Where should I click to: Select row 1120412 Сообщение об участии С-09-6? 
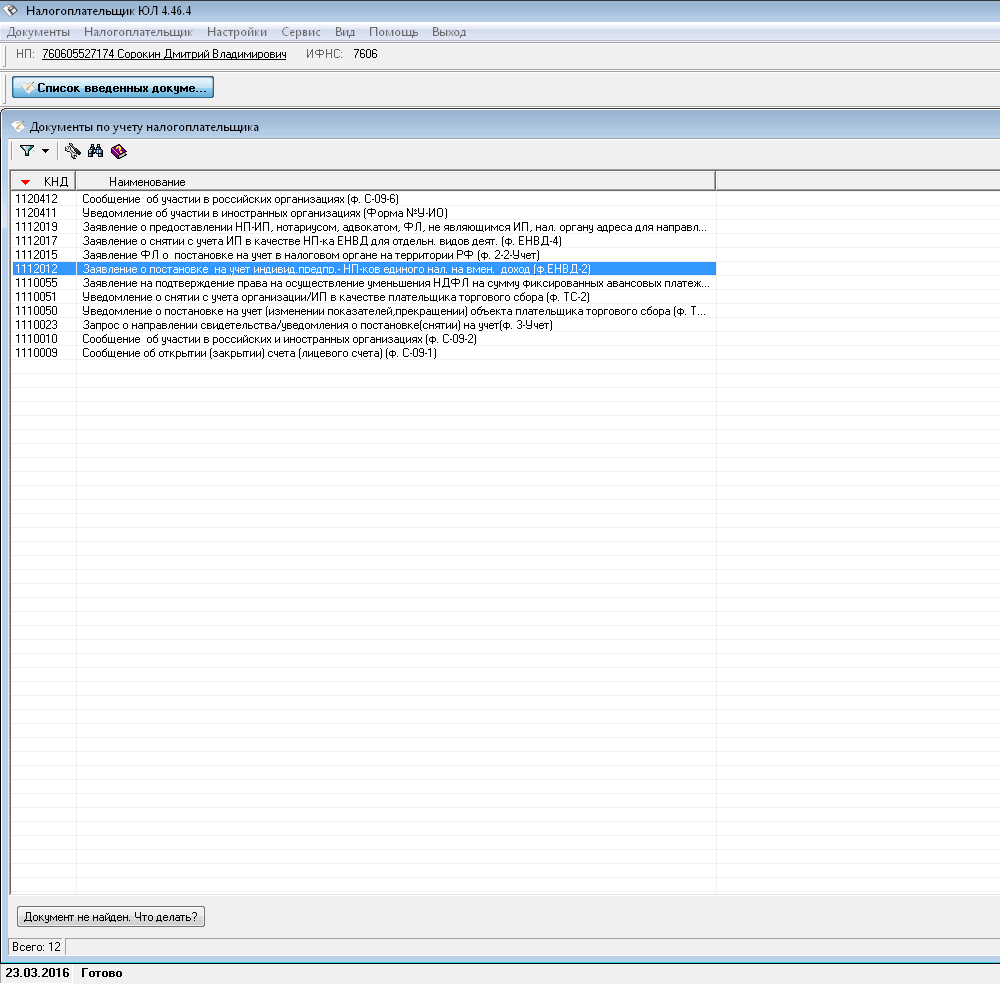click(240, 199)
